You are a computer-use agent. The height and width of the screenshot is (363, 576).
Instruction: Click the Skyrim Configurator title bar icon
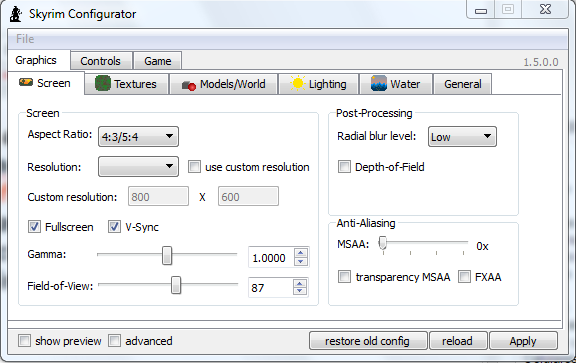15,14
